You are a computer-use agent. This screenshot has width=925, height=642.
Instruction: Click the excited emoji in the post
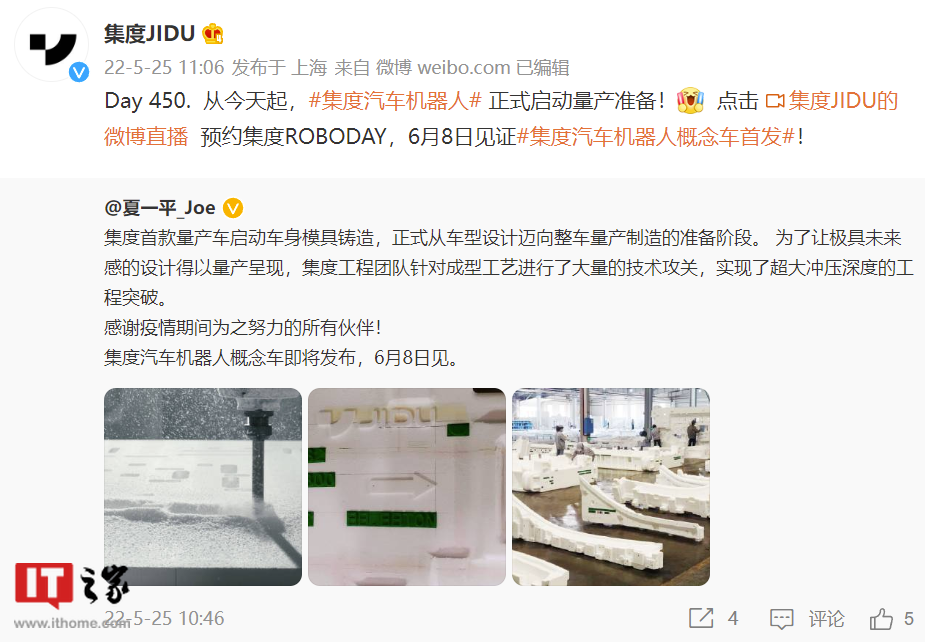(x=690, y=100)
